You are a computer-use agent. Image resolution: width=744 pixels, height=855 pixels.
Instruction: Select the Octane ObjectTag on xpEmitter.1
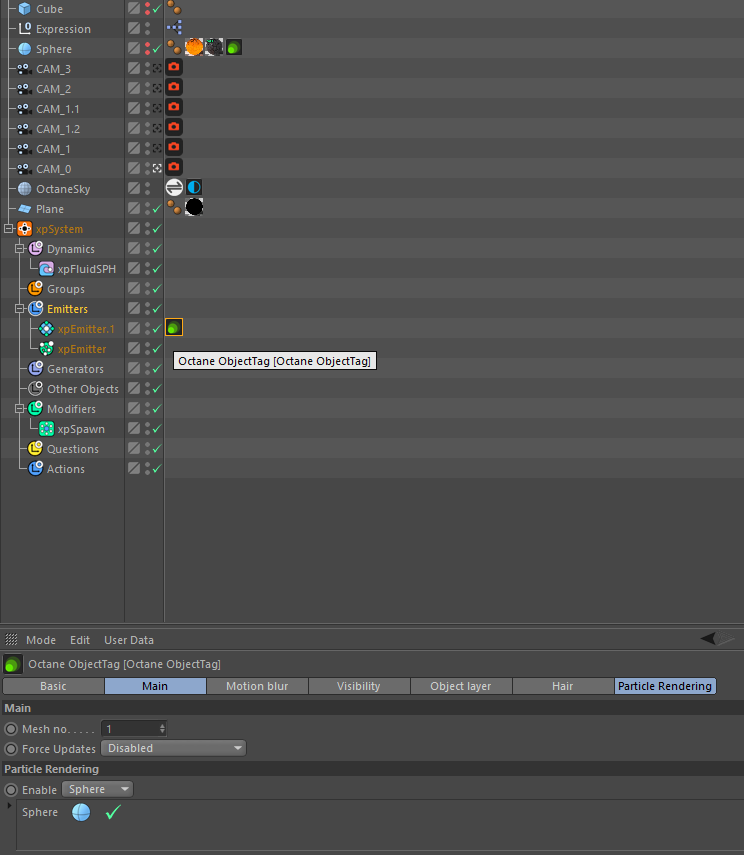click(174, 328)
